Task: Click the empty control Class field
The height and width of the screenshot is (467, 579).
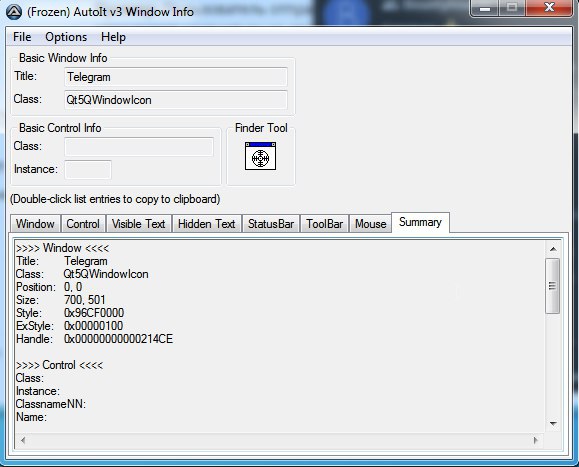Action: [139, 147]
